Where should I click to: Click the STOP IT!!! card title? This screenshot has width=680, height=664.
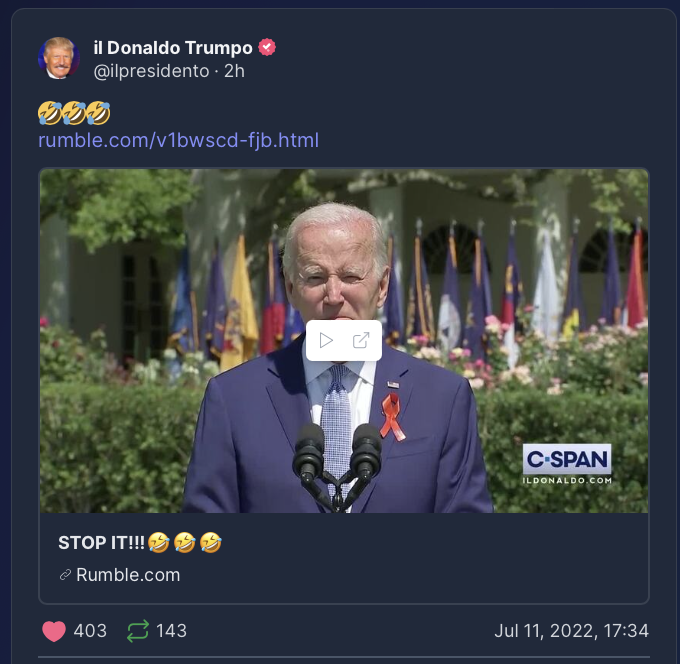pos(101,543)
